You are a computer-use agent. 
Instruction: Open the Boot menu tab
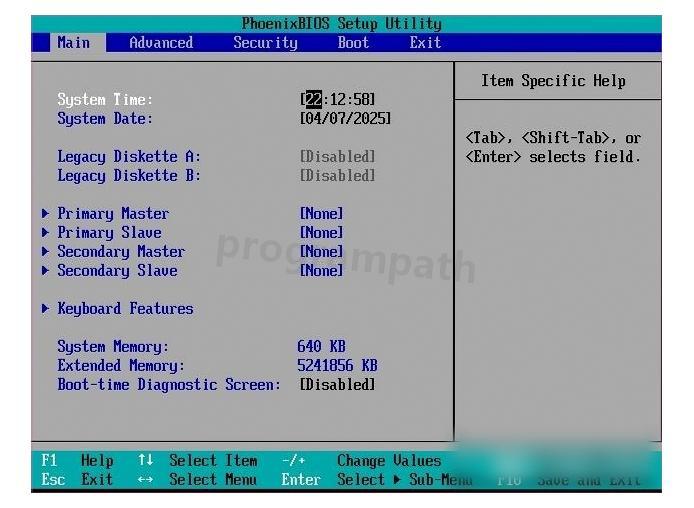[x=353, y=43]
